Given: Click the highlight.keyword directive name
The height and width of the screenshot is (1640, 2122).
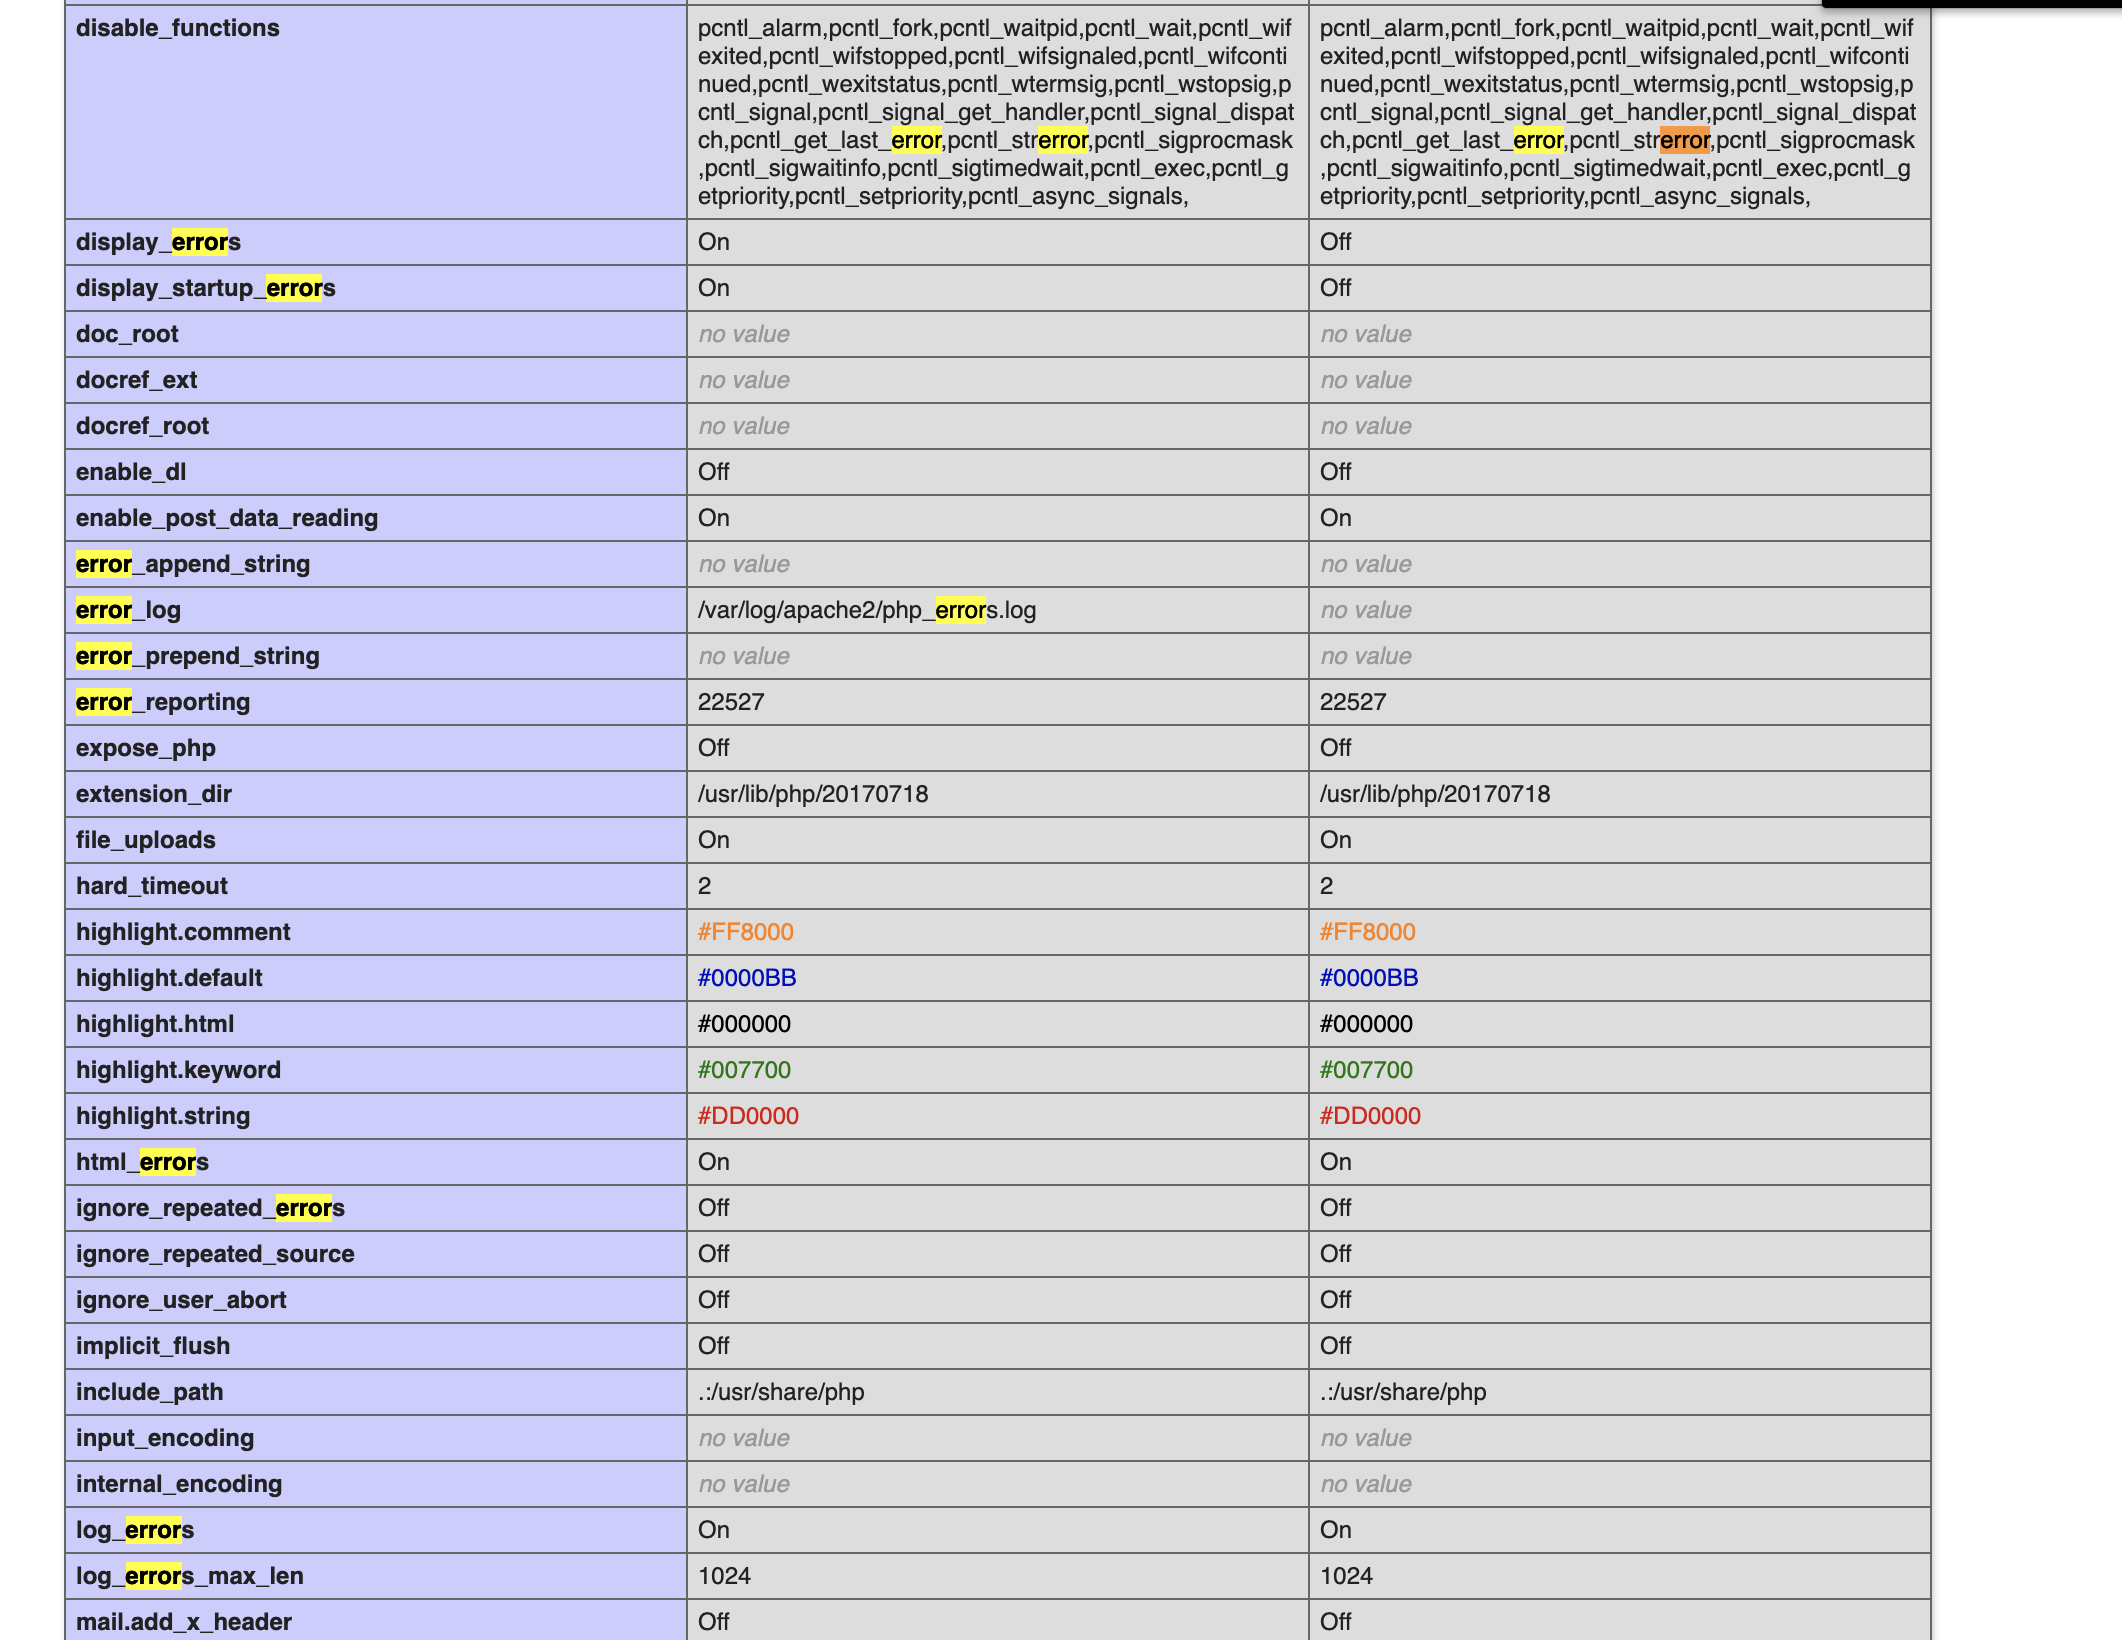Looking at the screenshot, I should coord(178,1070).
